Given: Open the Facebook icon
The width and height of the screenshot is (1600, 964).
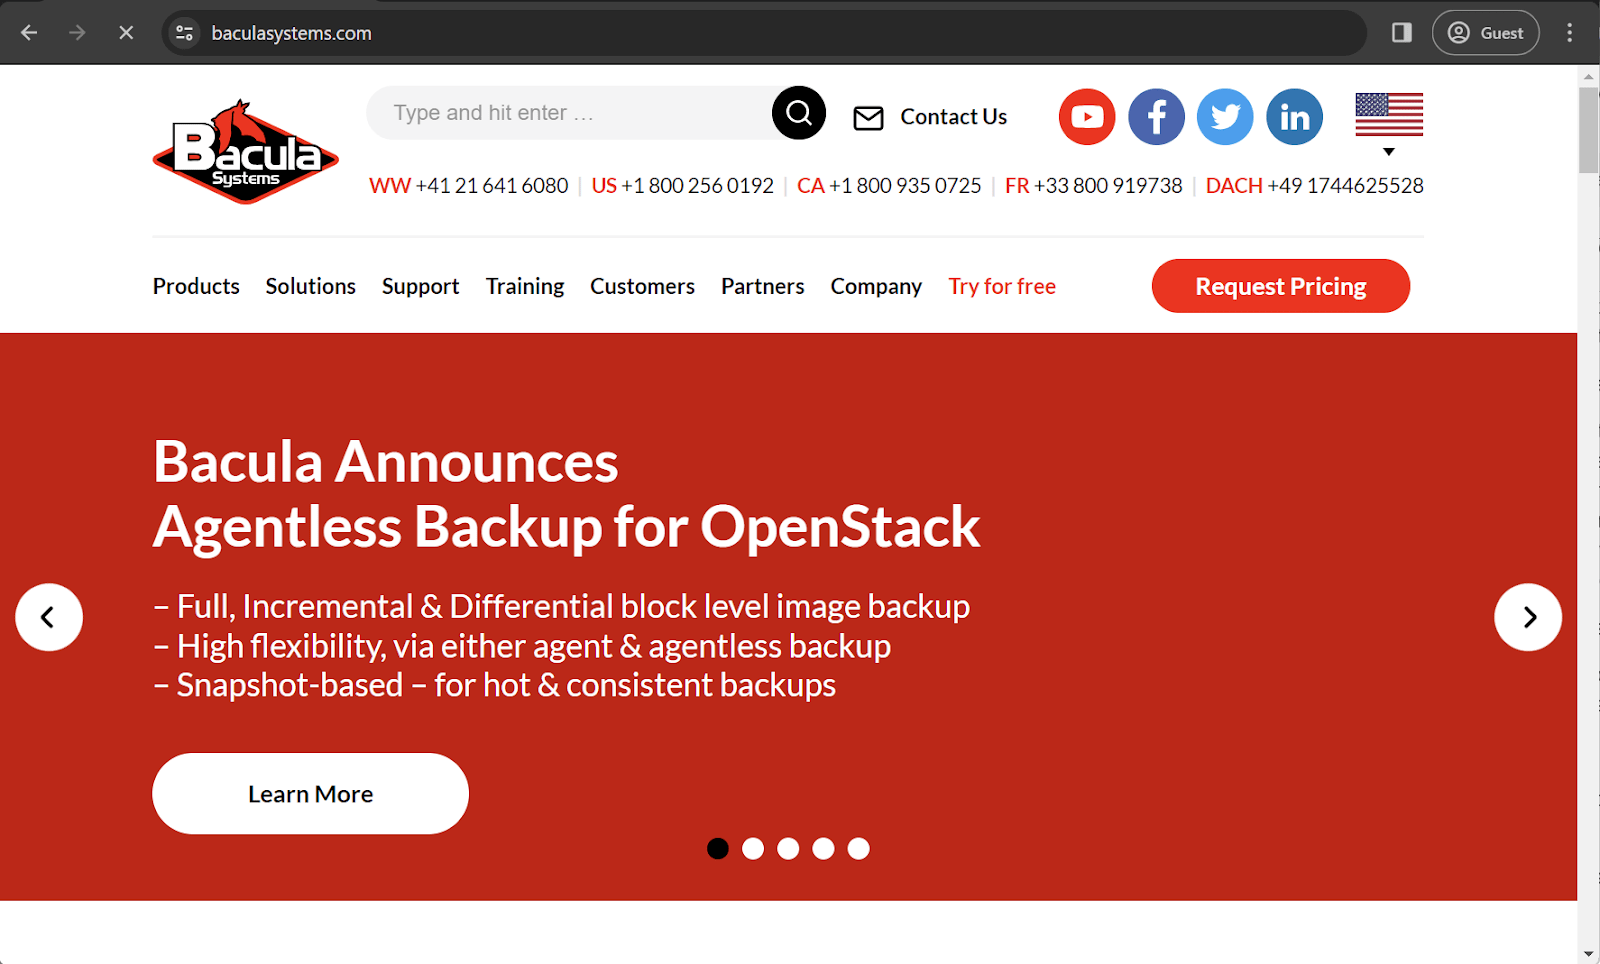Looking at the screenshot, I should [1156, 116].
